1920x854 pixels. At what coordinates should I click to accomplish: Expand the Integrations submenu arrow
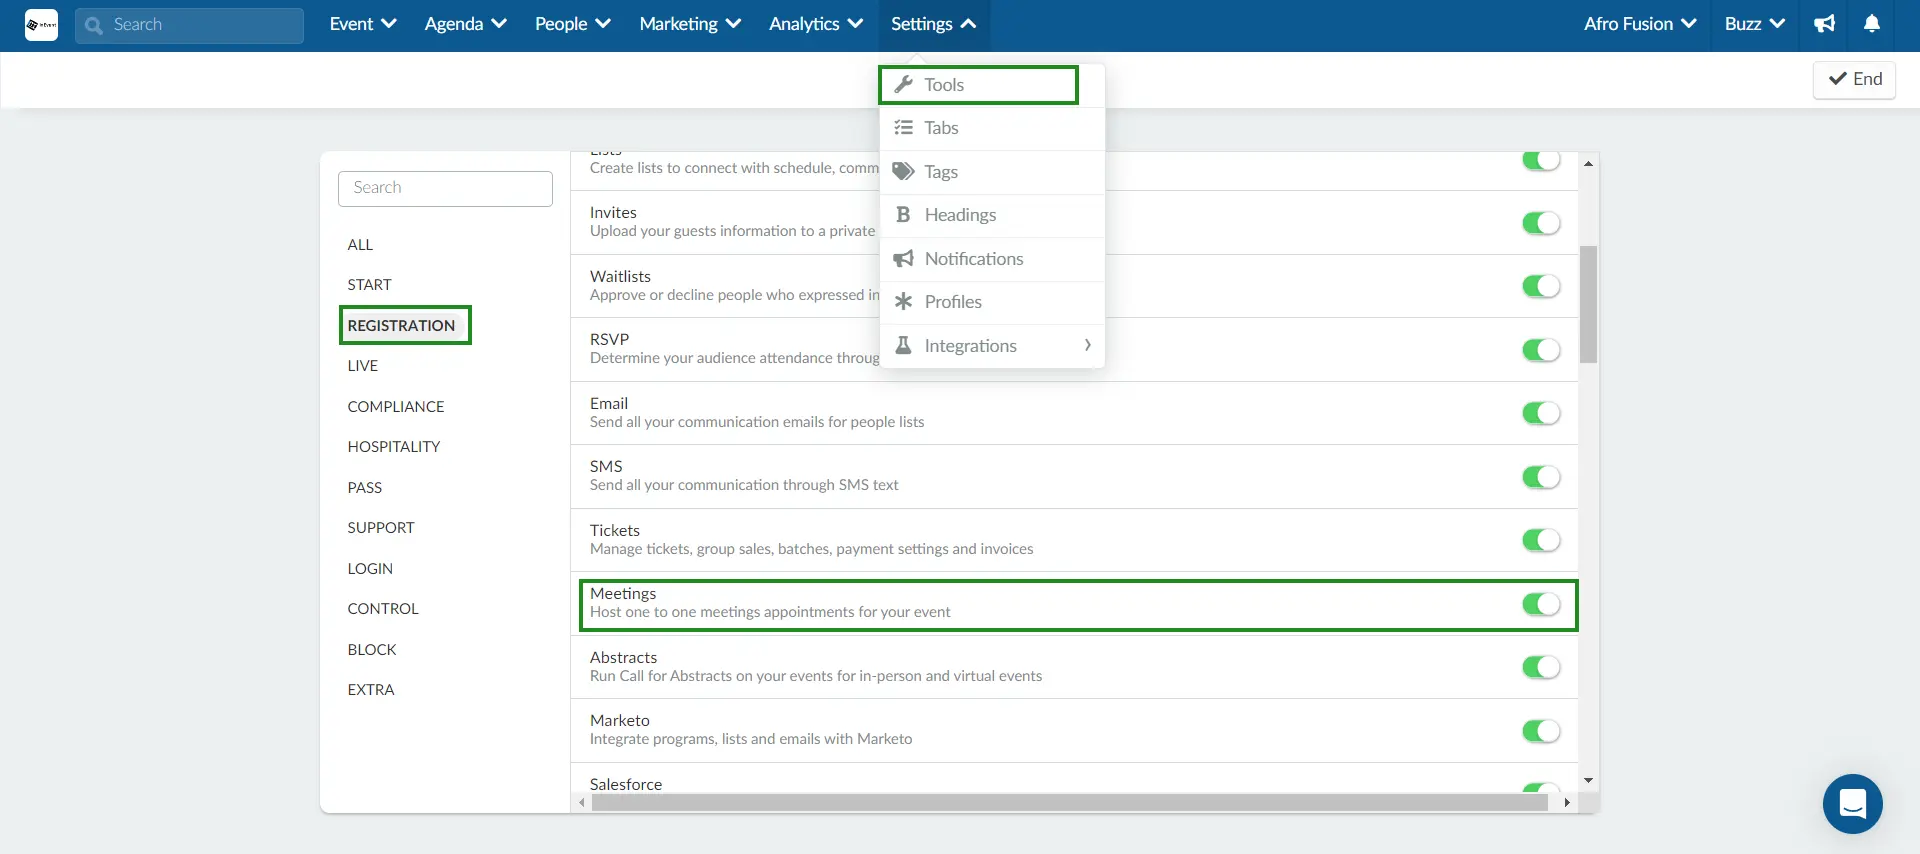[1087, 345]
